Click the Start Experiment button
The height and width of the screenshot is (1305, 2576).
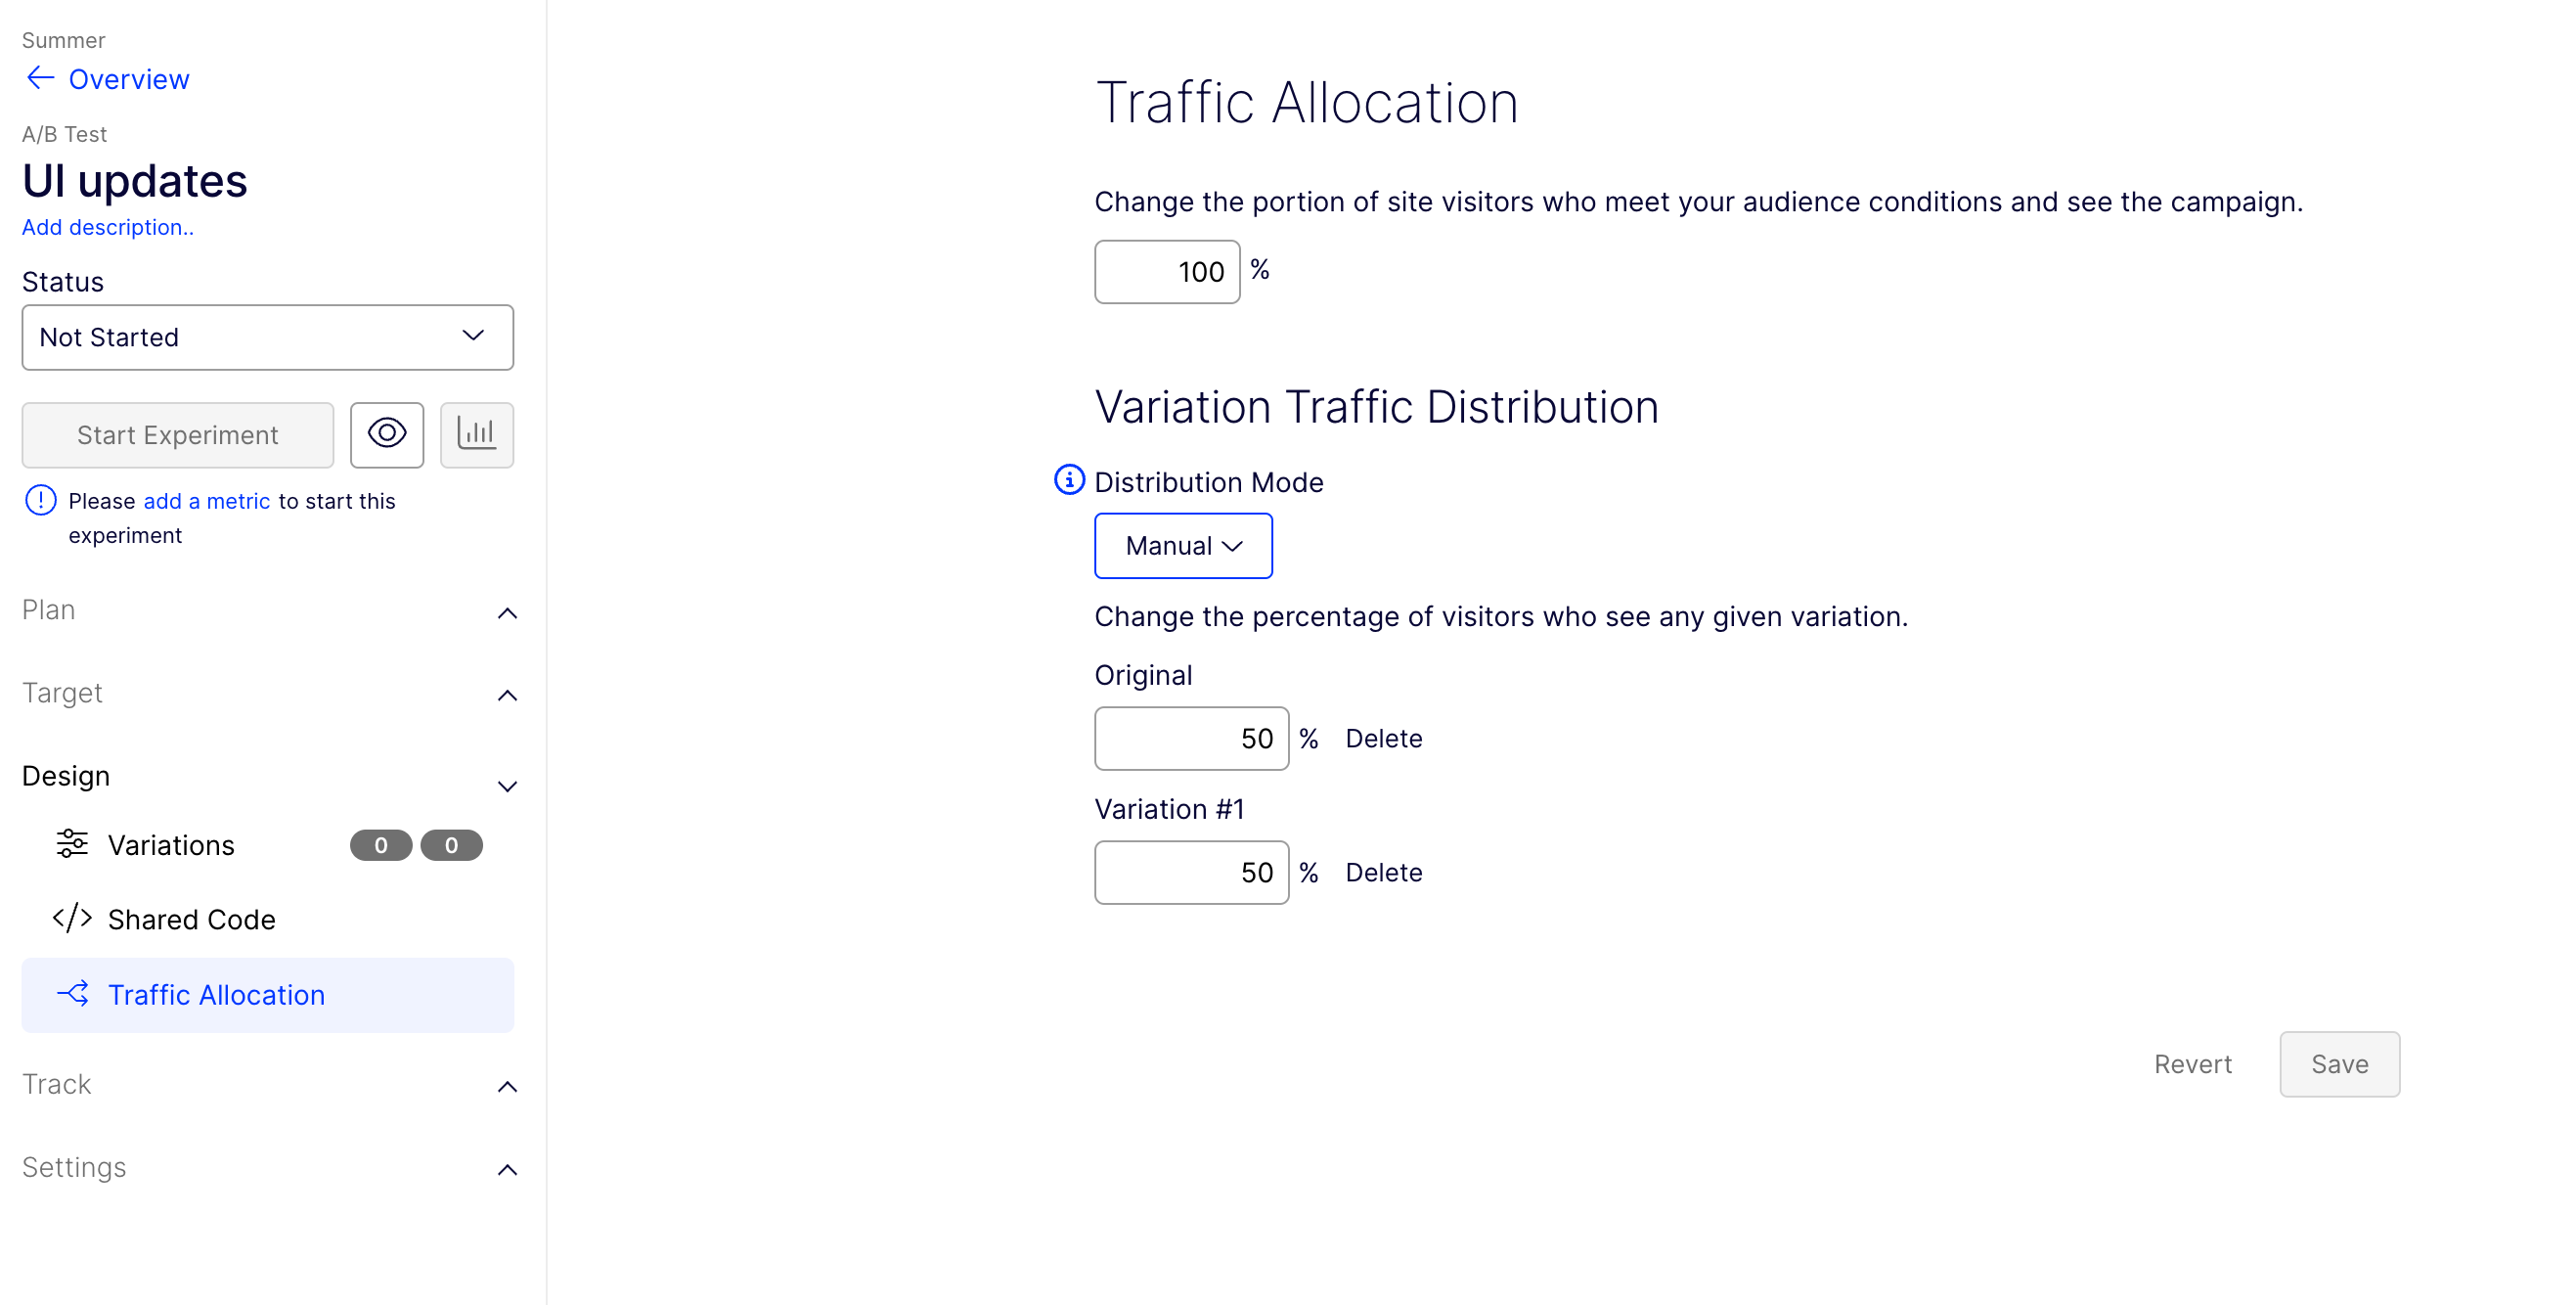tap(177, 434)
